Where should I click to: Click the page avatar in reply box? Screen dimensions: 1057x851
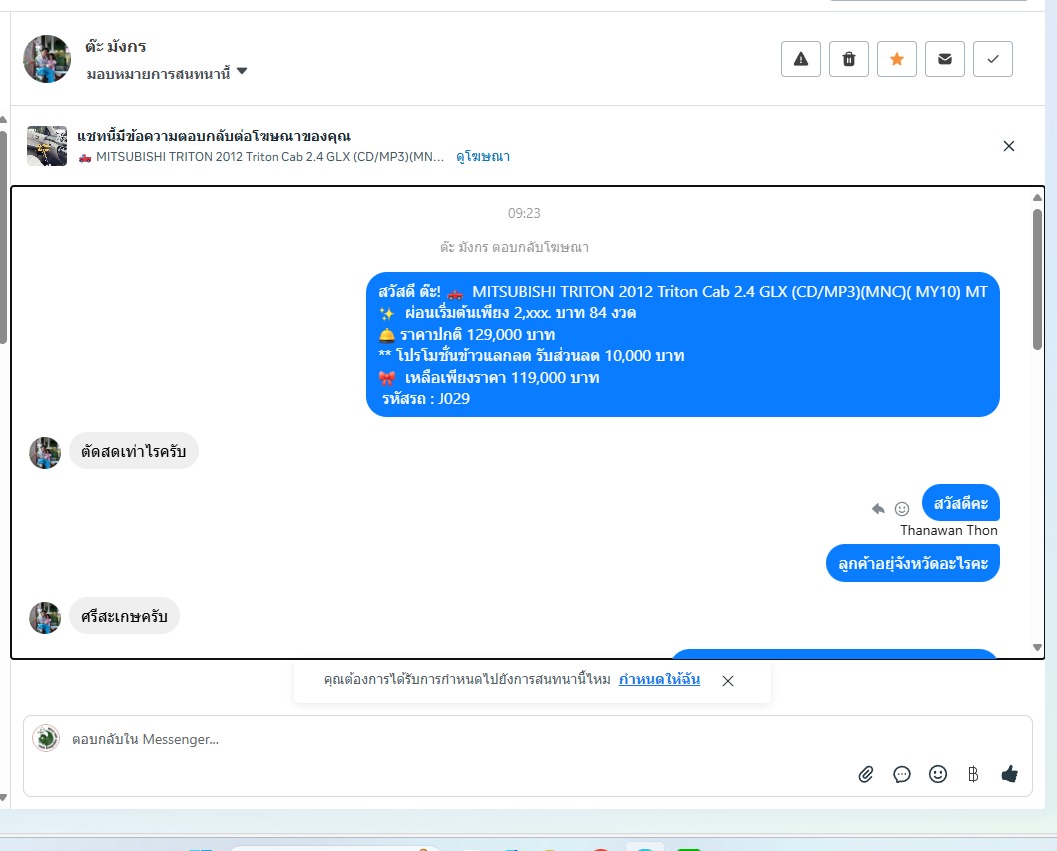pyautogui.click(x=46, y=738)
